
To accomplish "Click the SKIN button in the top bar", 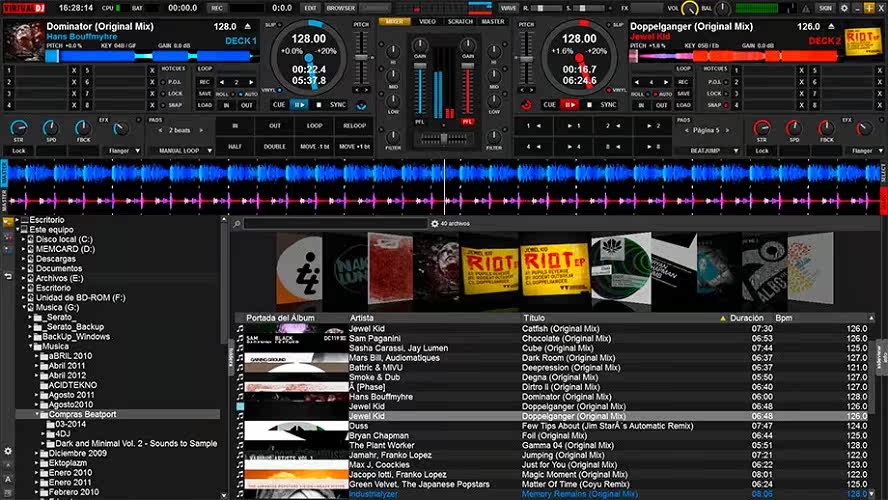I will pyautogui.click(x=825, y=8).
